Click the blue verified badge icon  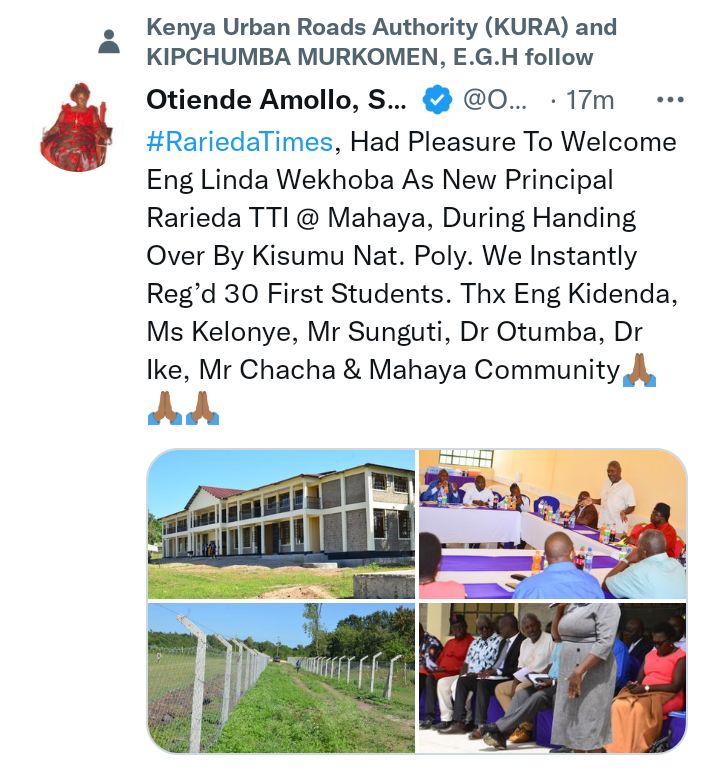(x=437, y=100)
